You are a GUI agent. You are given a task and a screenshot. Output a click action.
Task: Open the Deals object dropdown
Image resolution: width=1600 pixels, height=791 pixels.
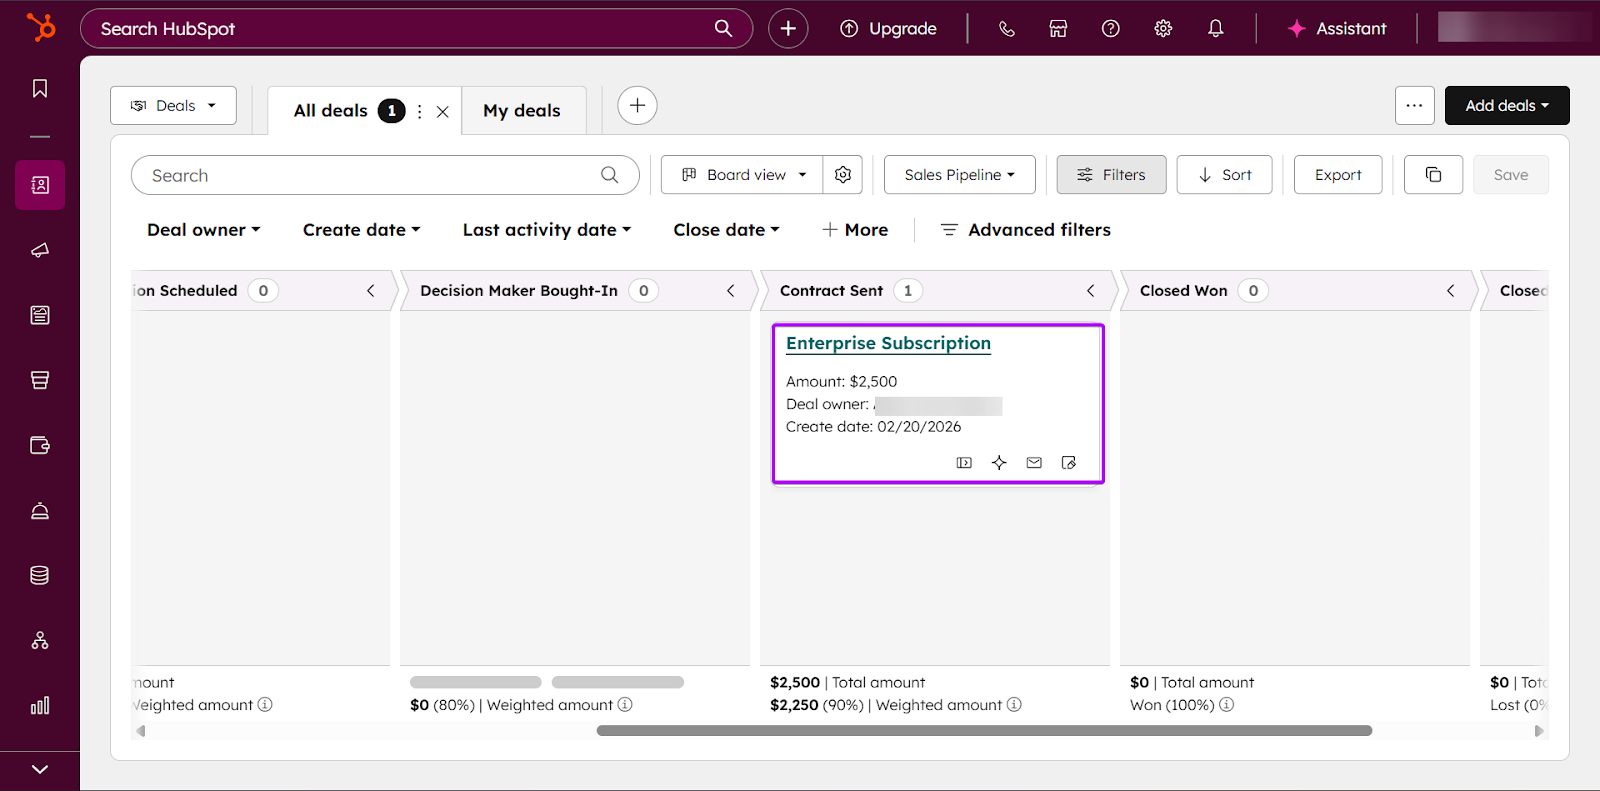[x=173, y=105]
